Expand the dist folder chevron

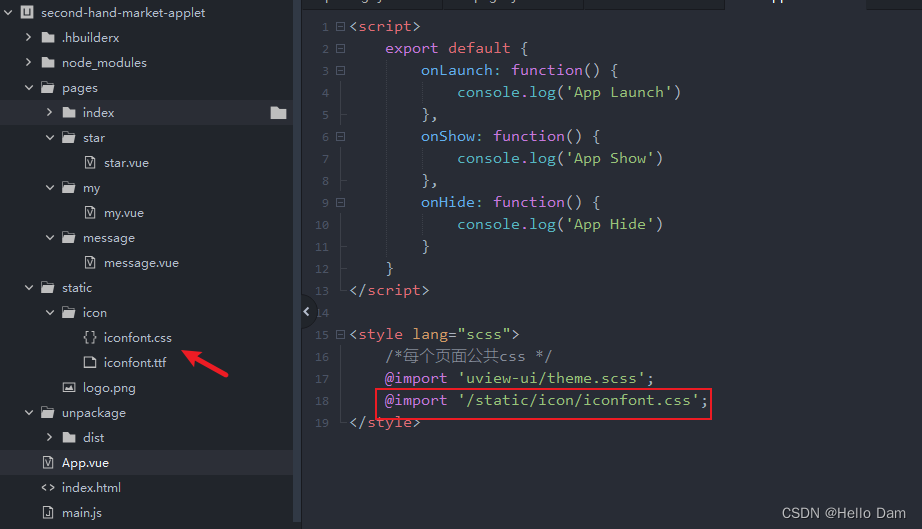(x=49, y=437)
